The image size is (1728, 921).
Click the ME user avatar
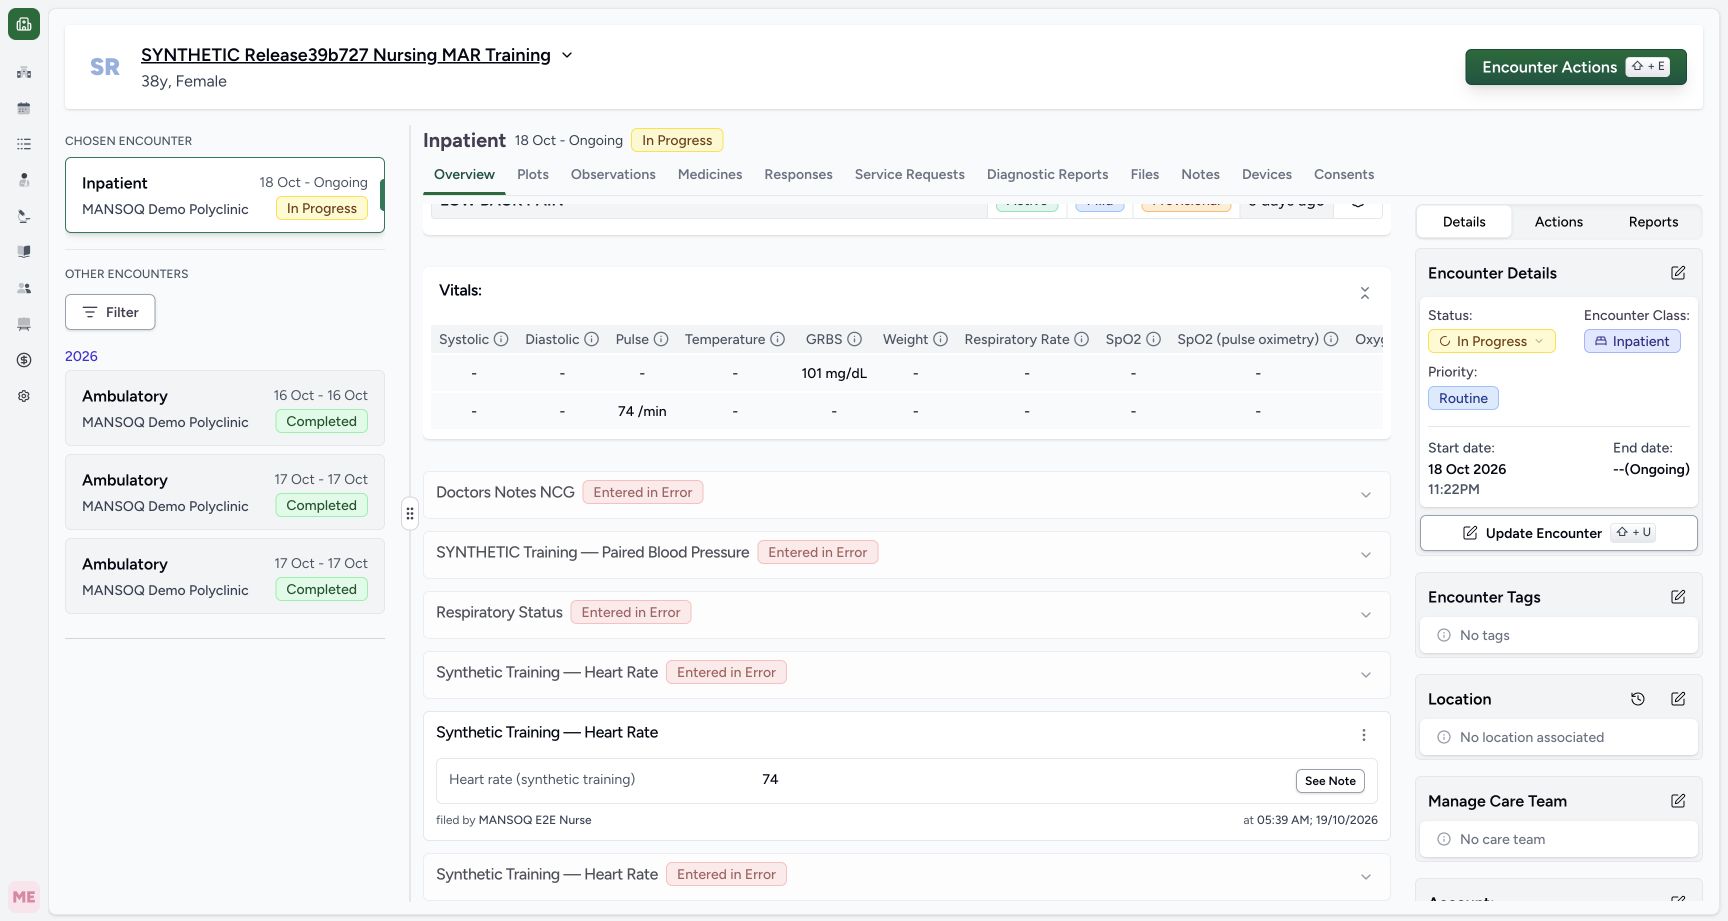coord(24,897)
